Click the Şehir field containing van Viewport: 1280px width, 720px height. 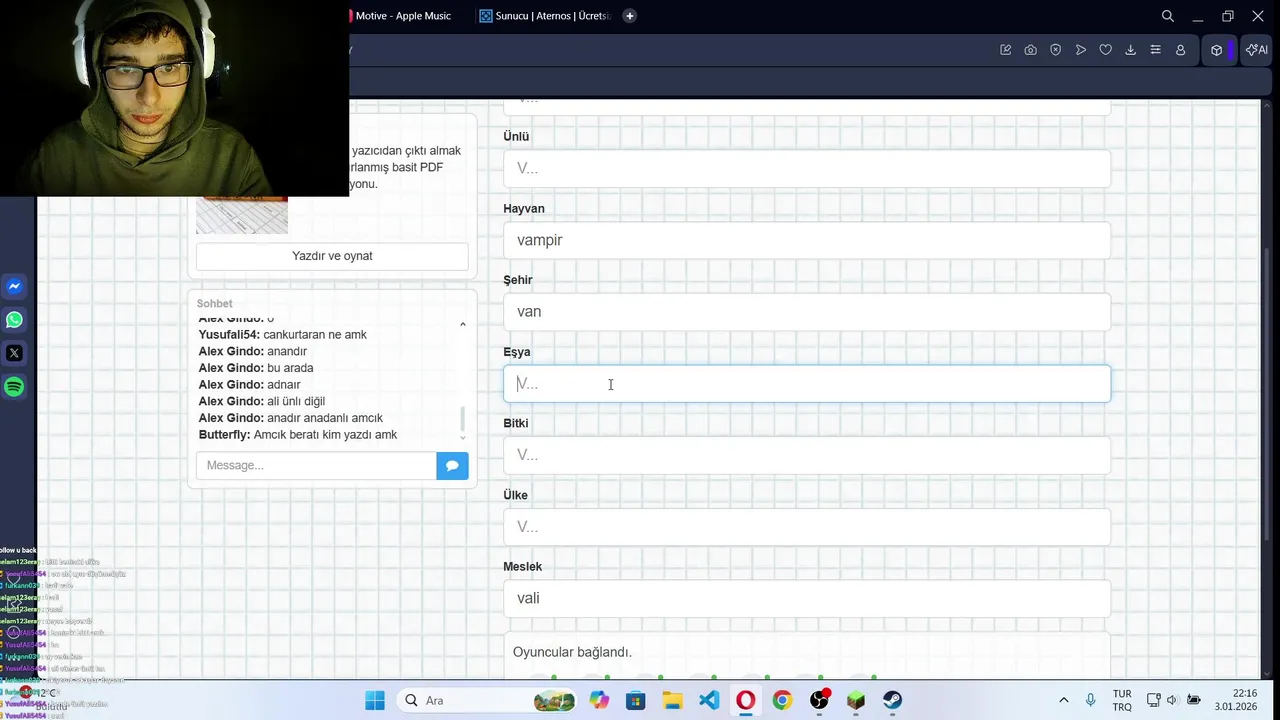tap(807, 312)
